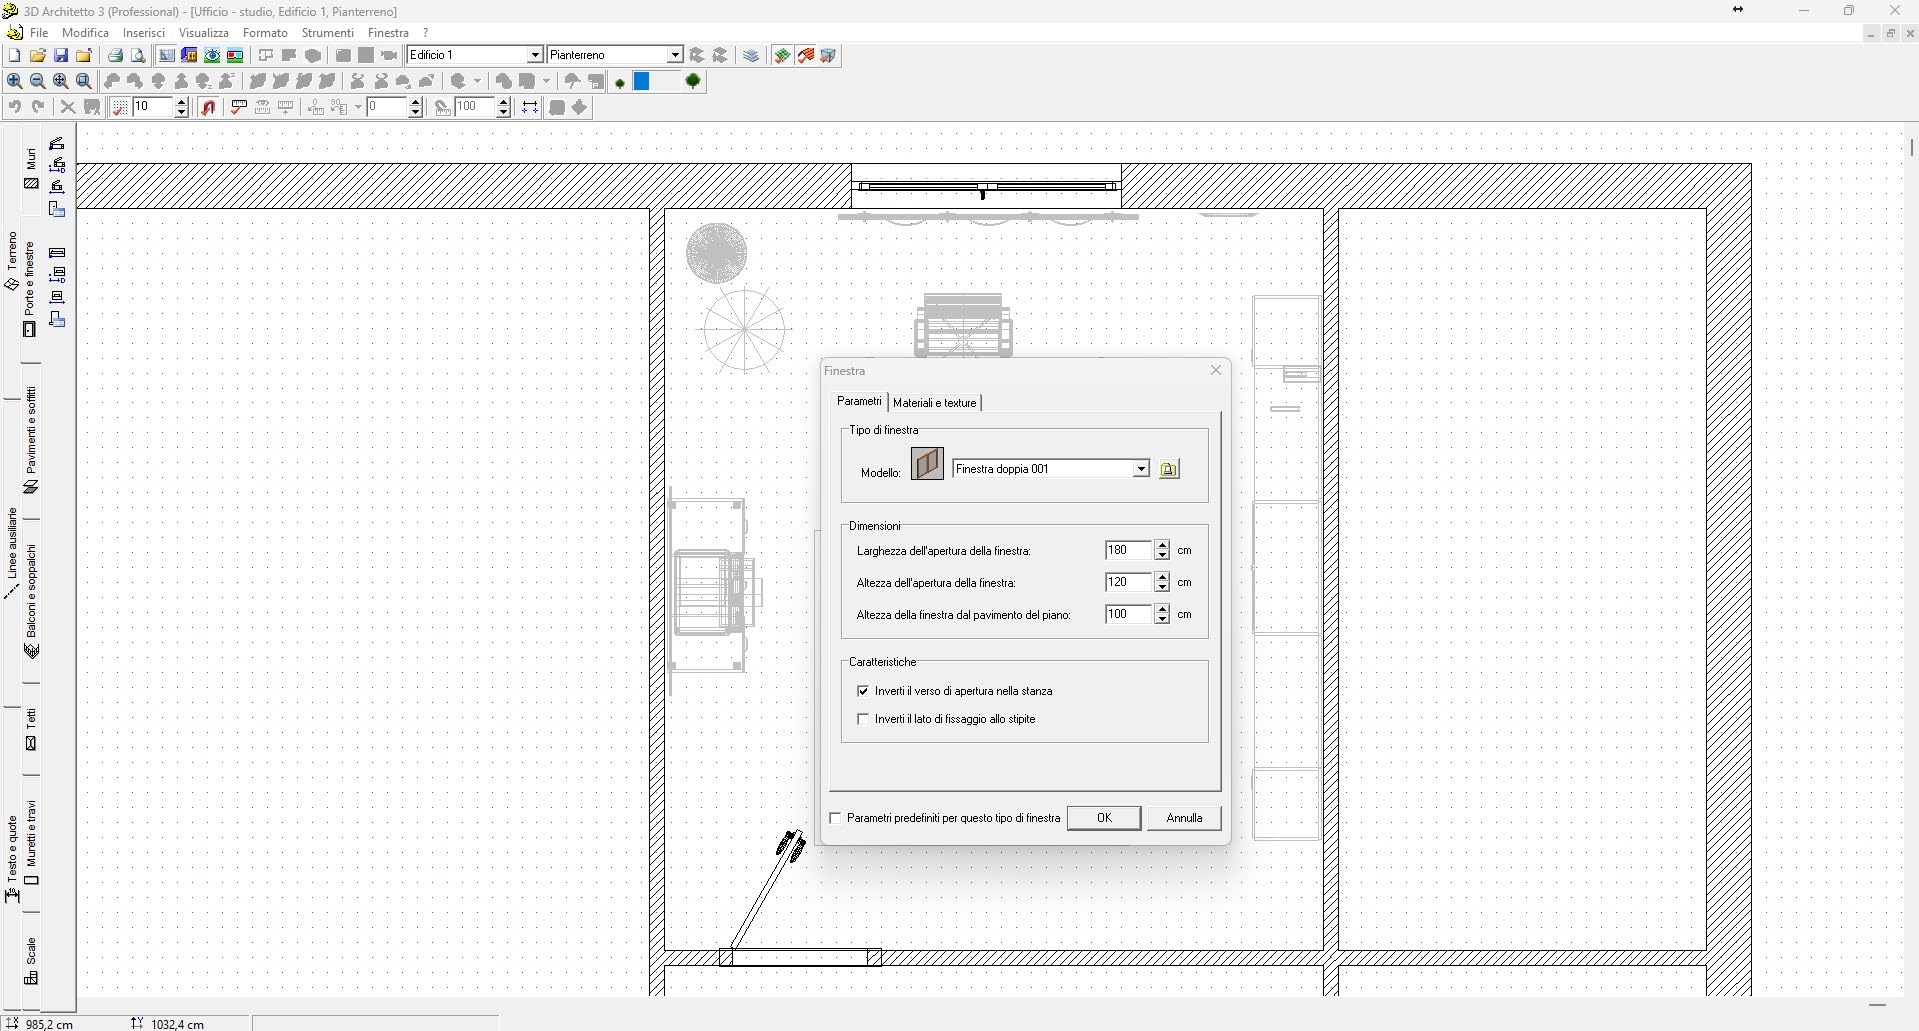1919x1031 pixels.
Task: Open window properties icon in sidebar
Action: pos(57,320)
